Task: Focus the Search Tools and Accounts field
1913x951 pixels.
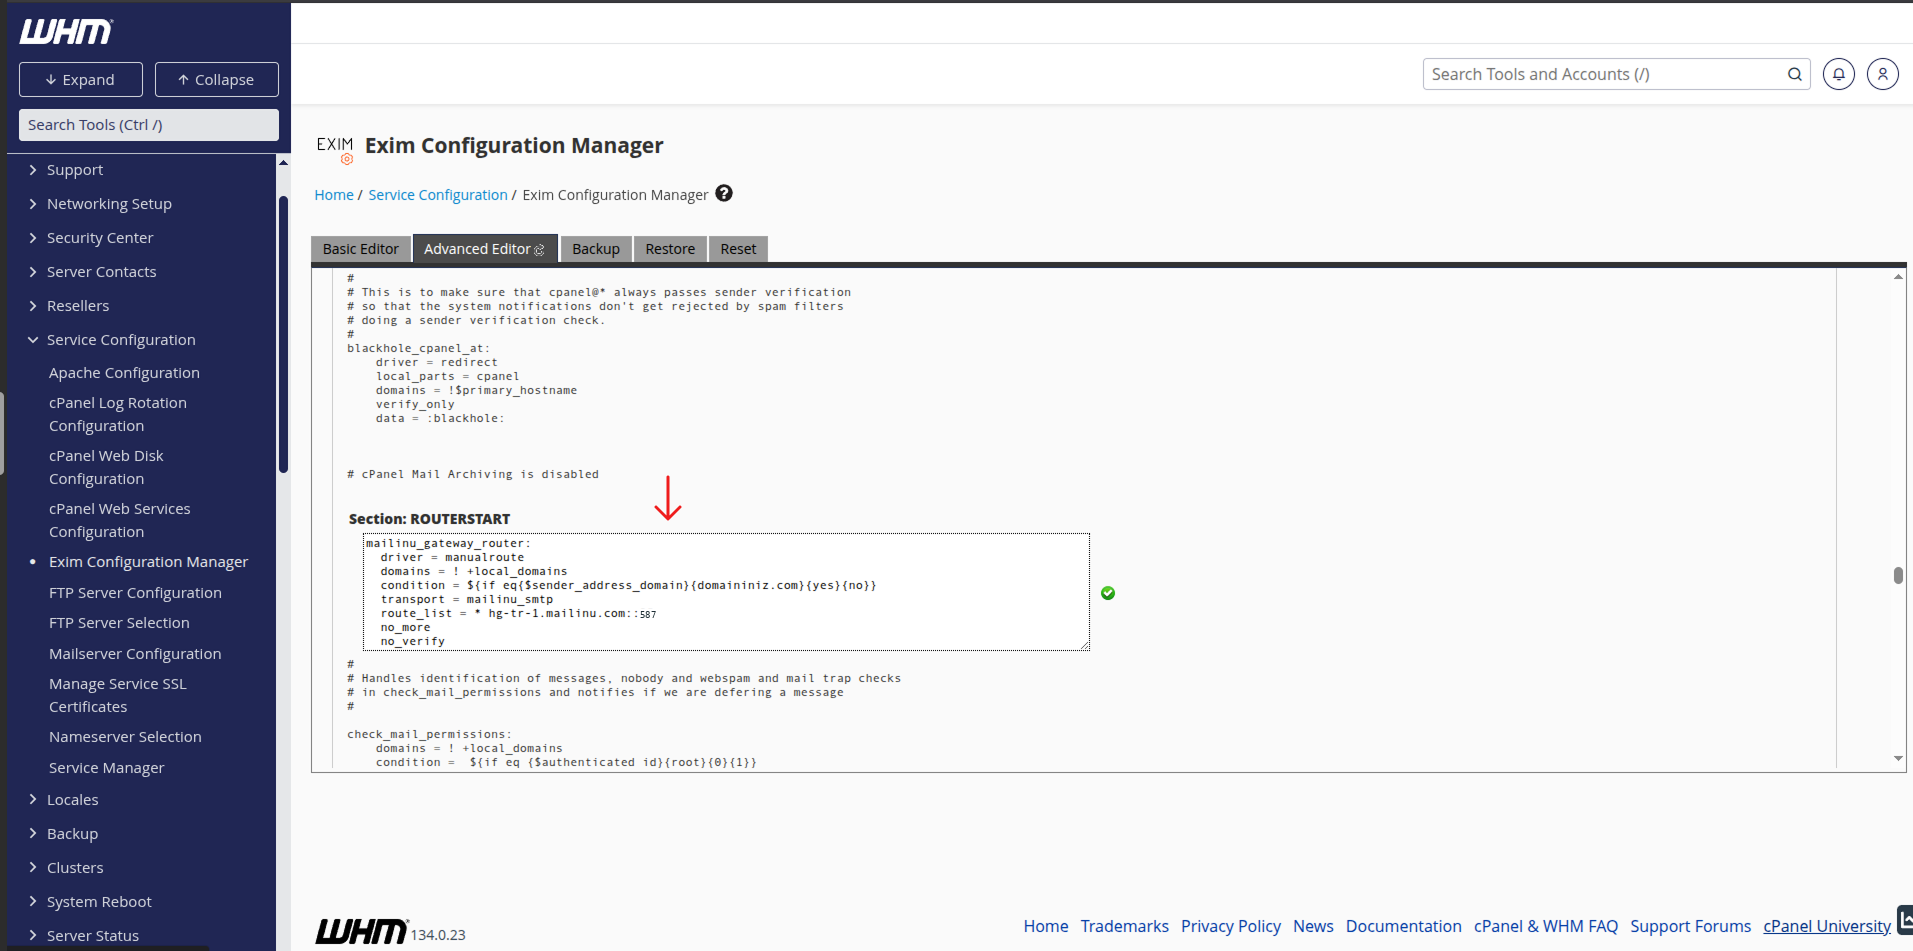Action: pos(1606,74)
